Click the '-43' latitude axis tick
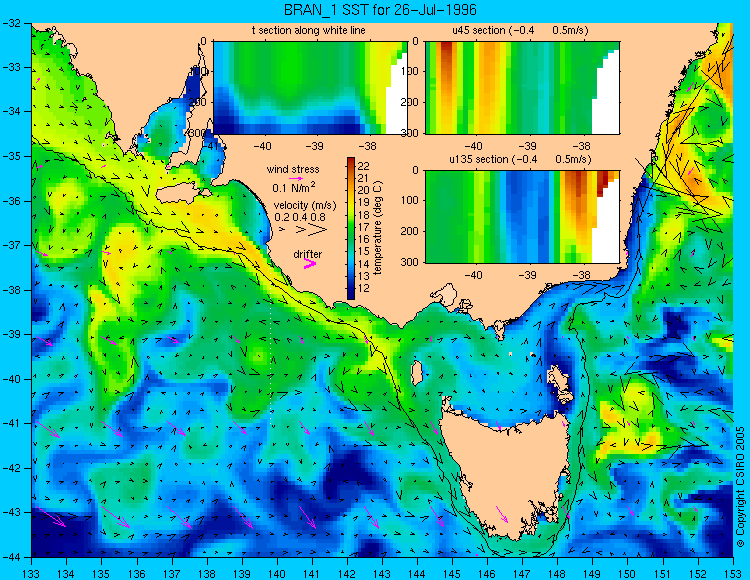750x580 pixels. click(x=11, y=513)
